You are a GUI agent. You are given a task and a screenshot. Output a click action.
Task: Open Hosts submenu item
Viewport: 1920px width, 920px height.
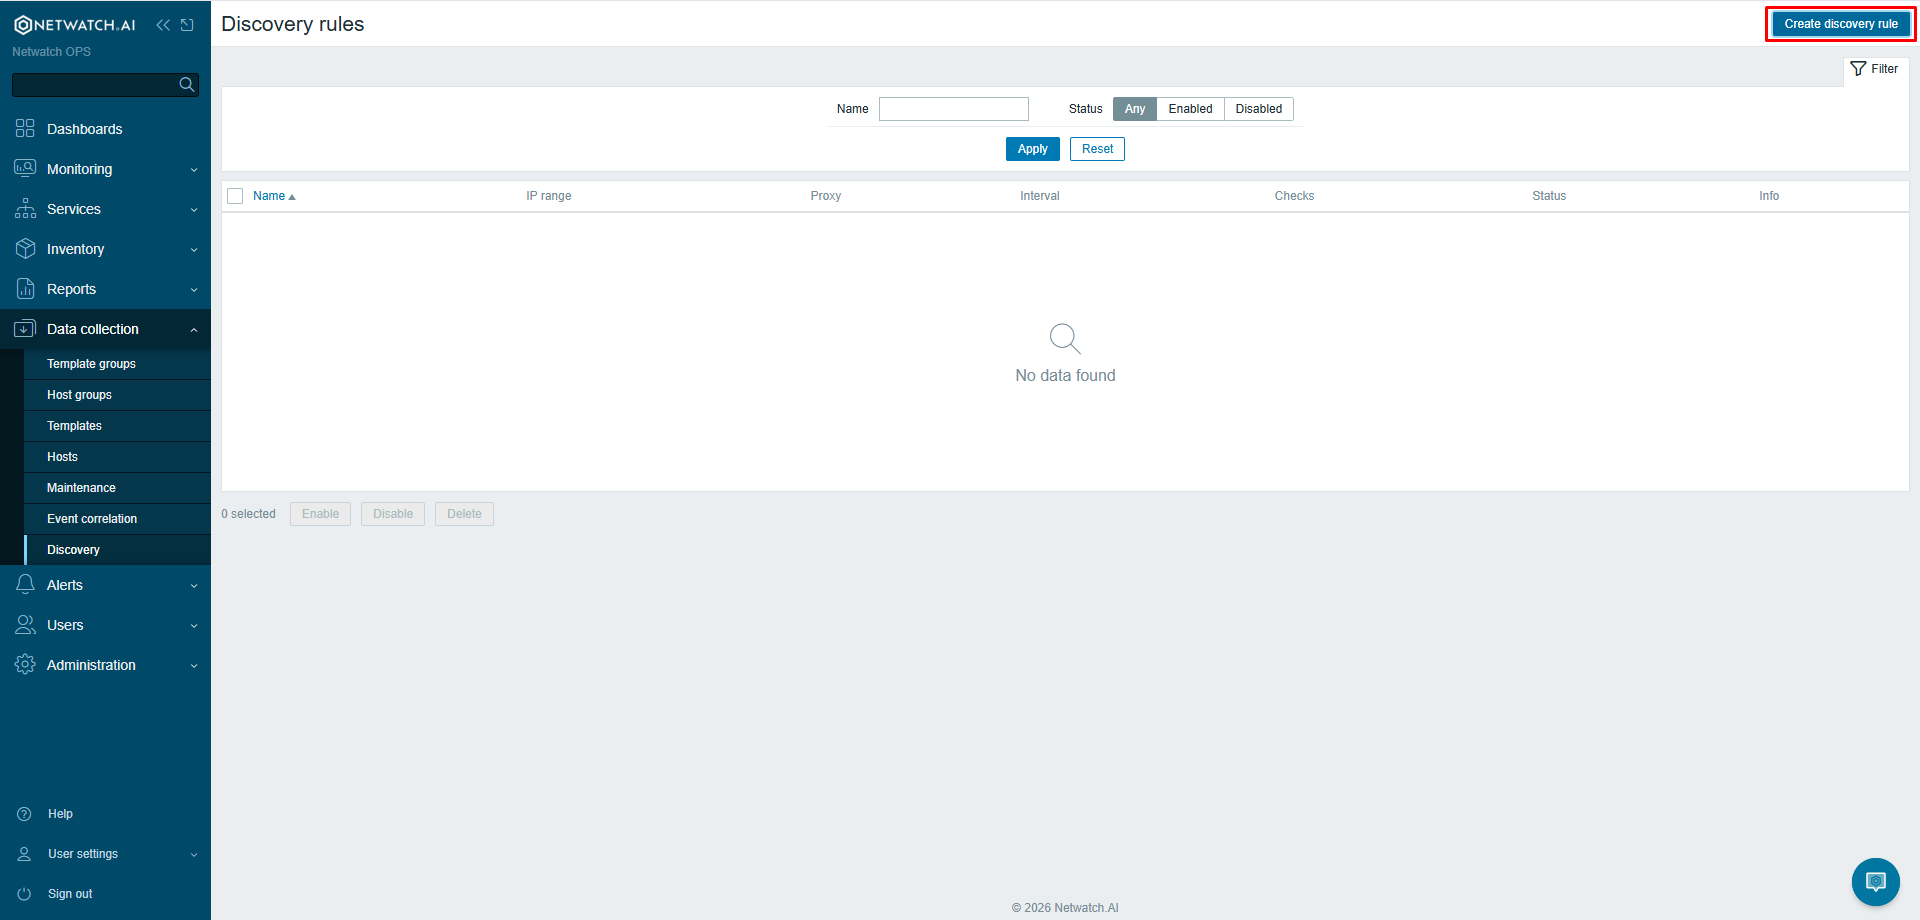(x=117, y=457)
